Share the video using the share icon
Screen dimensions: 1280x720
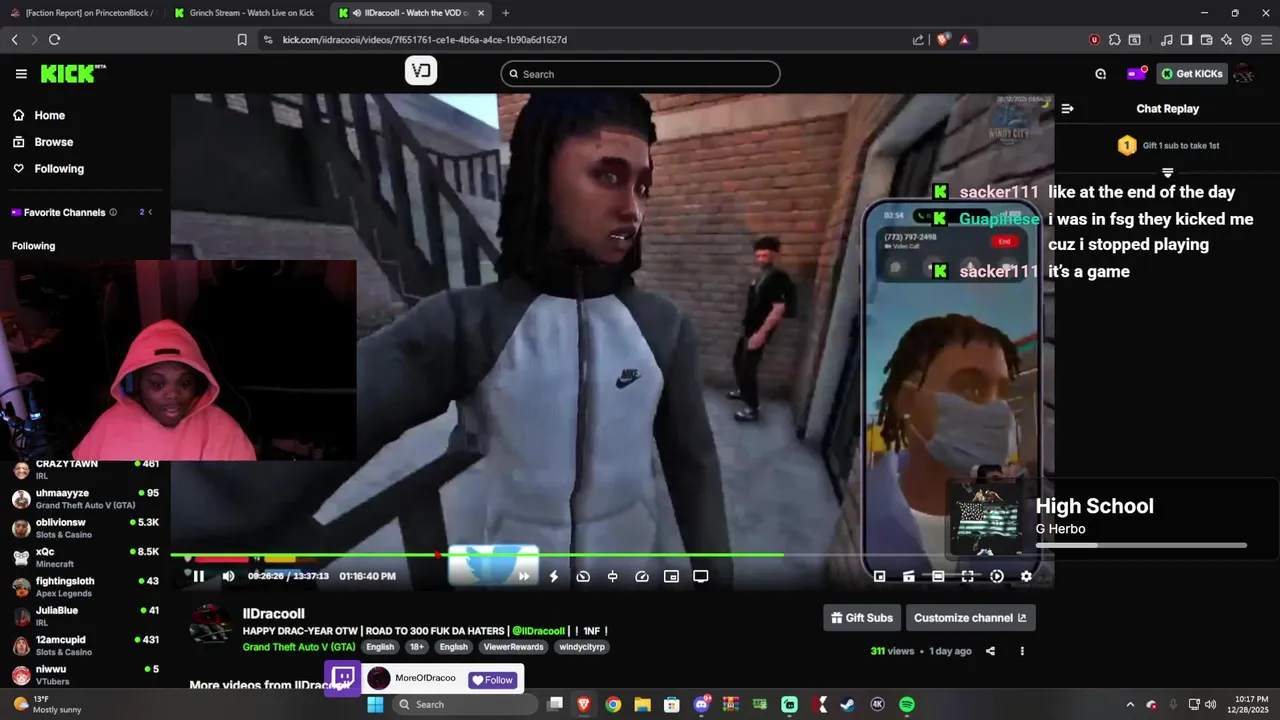[990, 651]
